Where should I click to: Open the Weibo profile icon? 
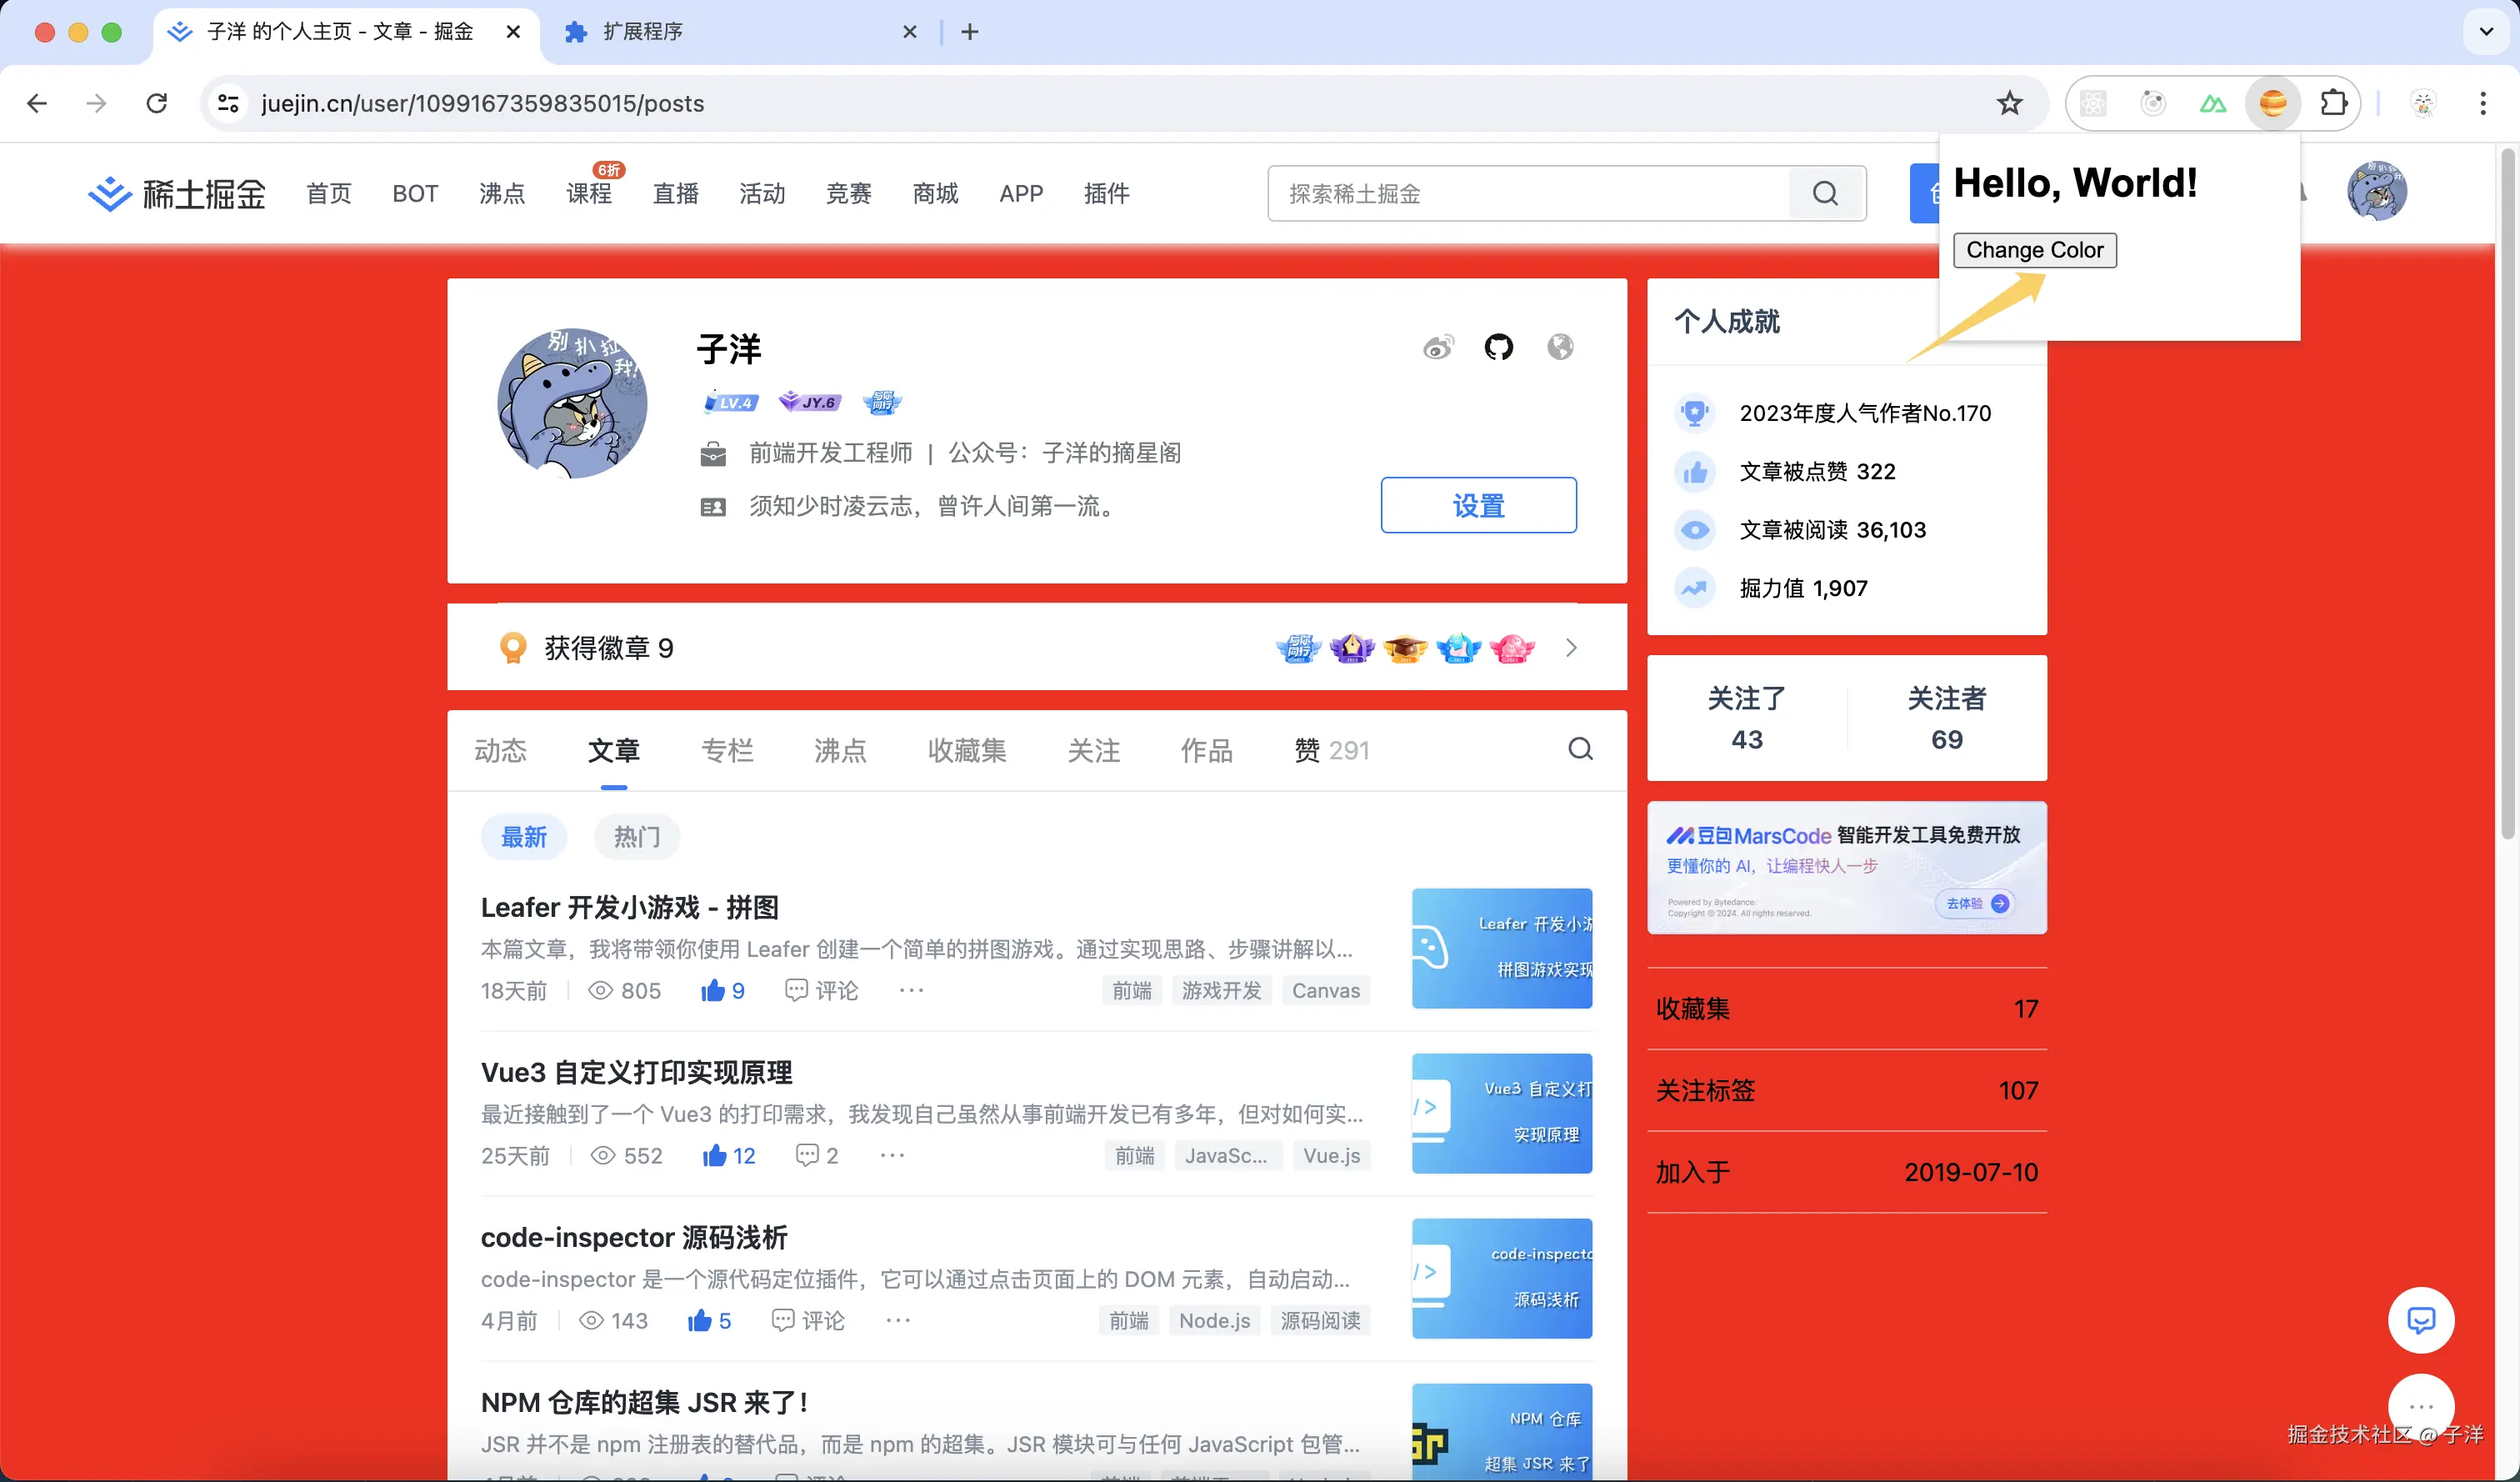[1438, 347]
